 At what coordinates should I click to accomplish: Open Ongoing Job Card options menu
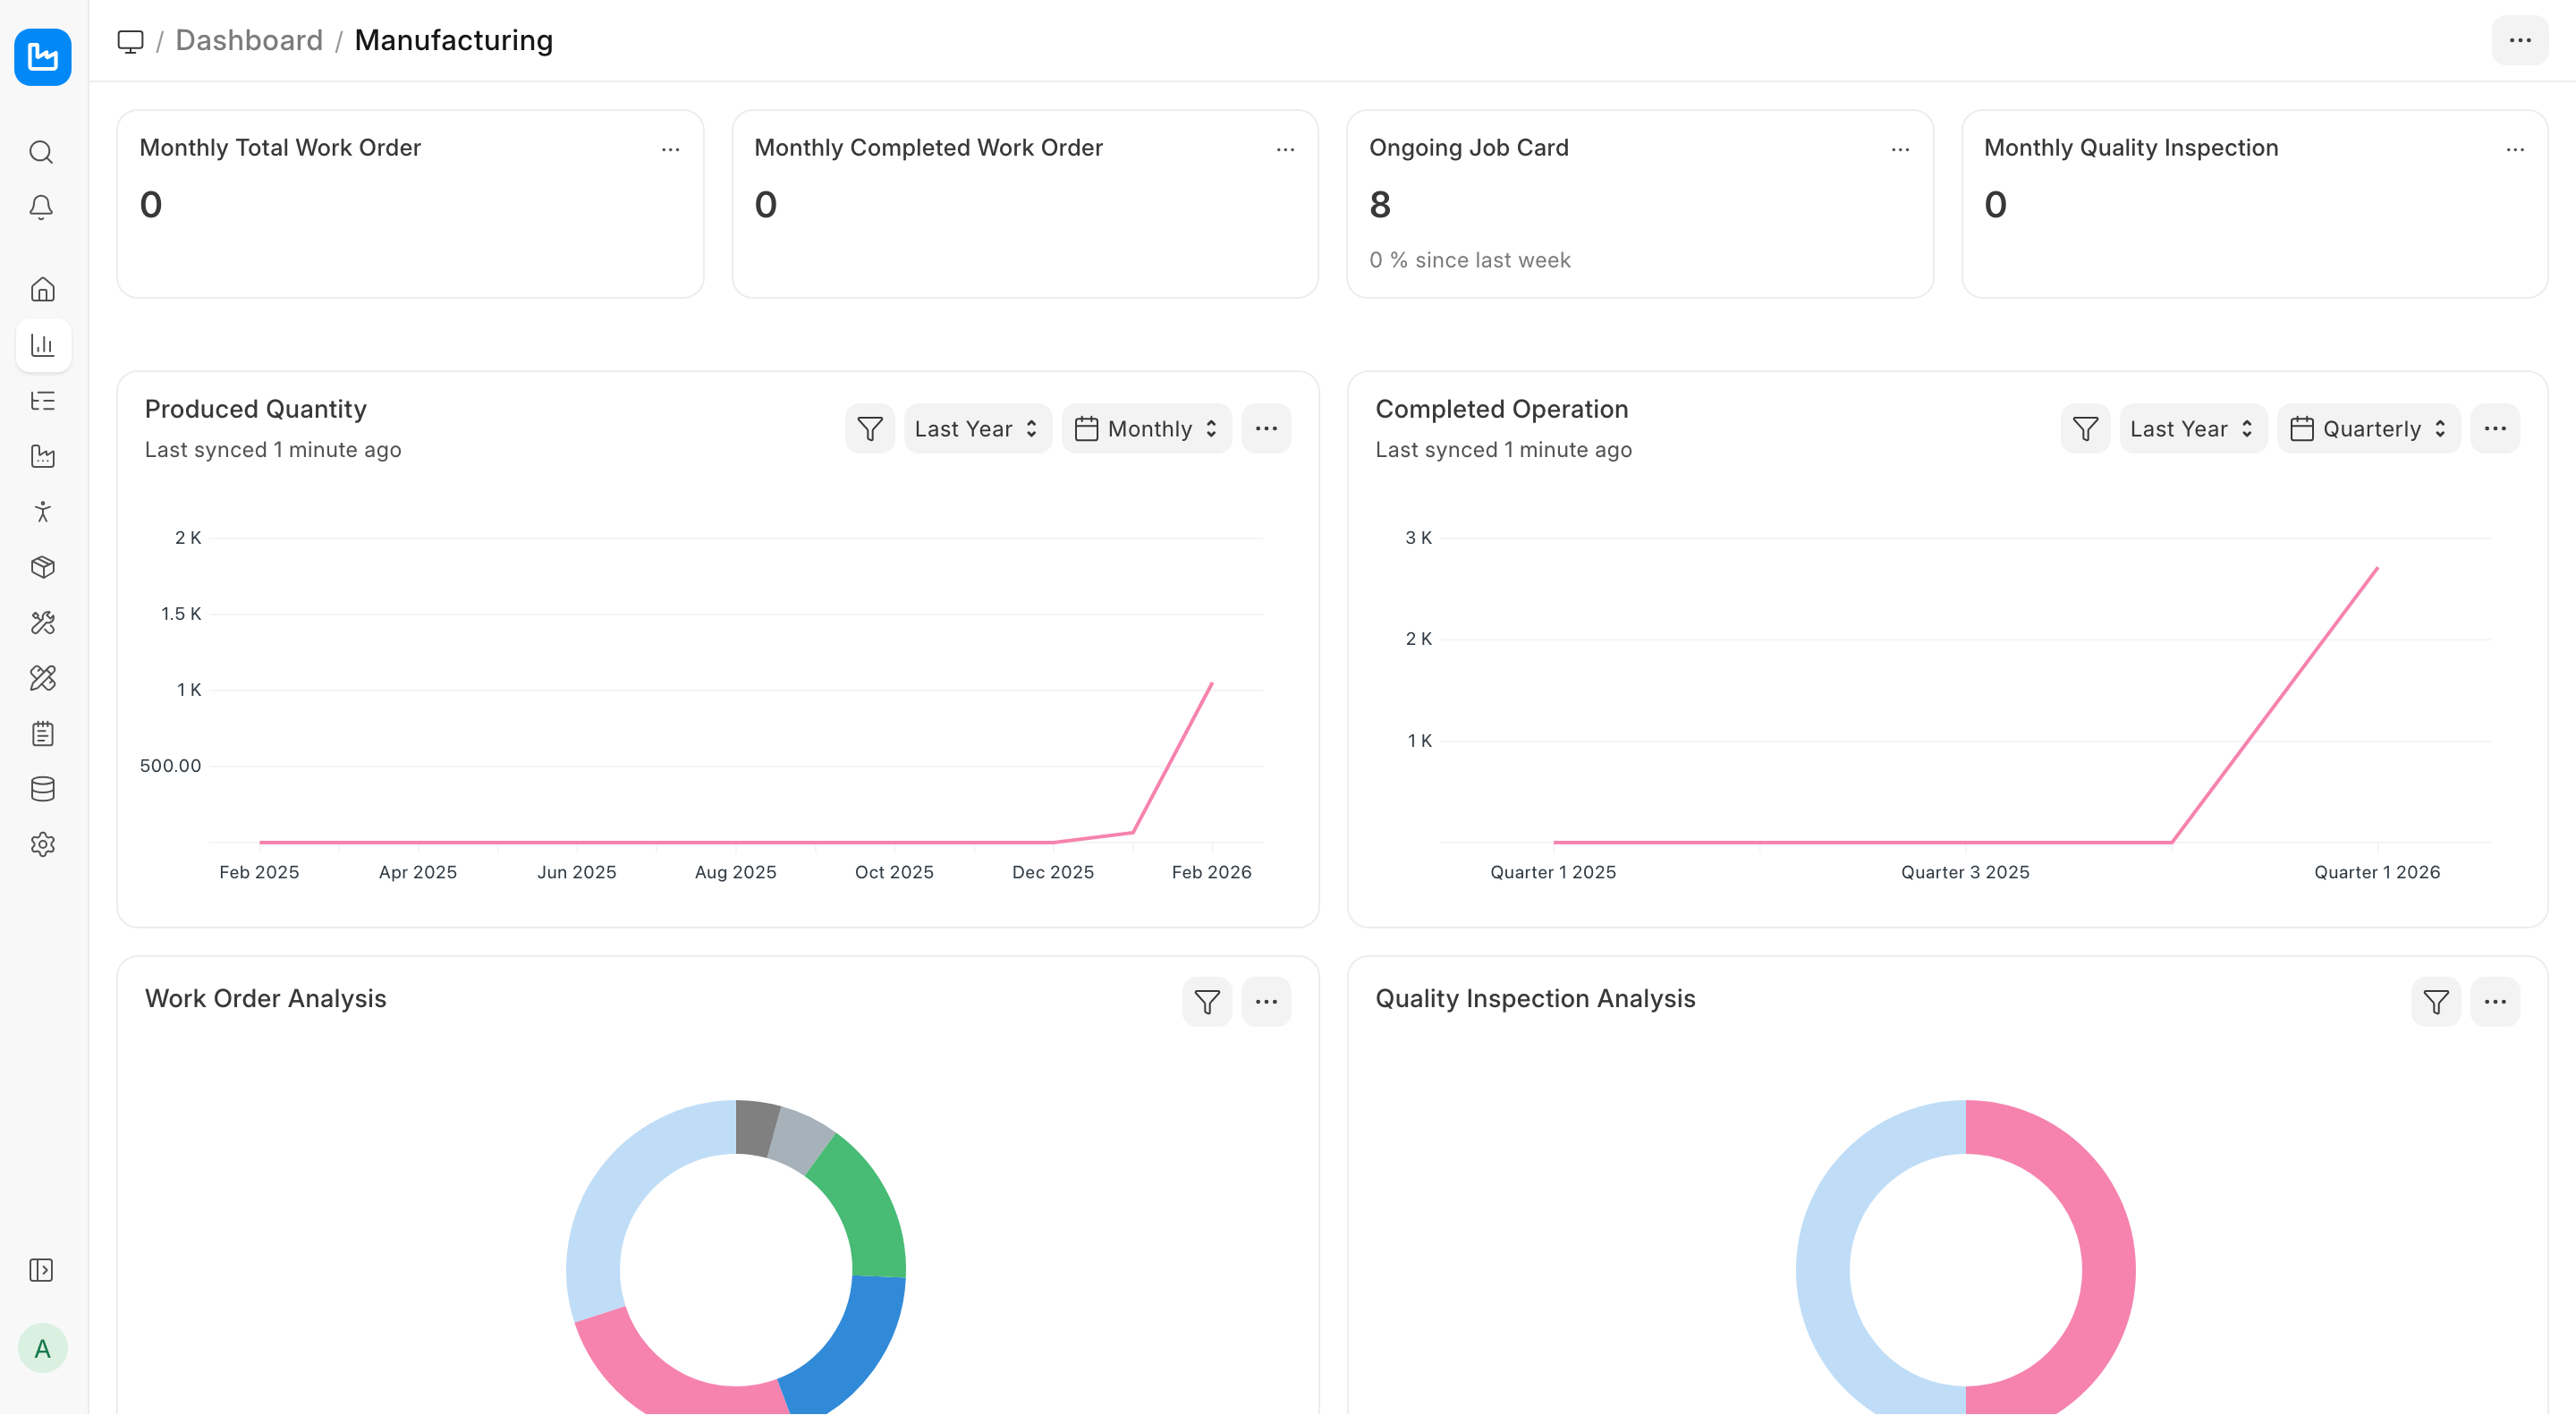[x=1899, y=150]
